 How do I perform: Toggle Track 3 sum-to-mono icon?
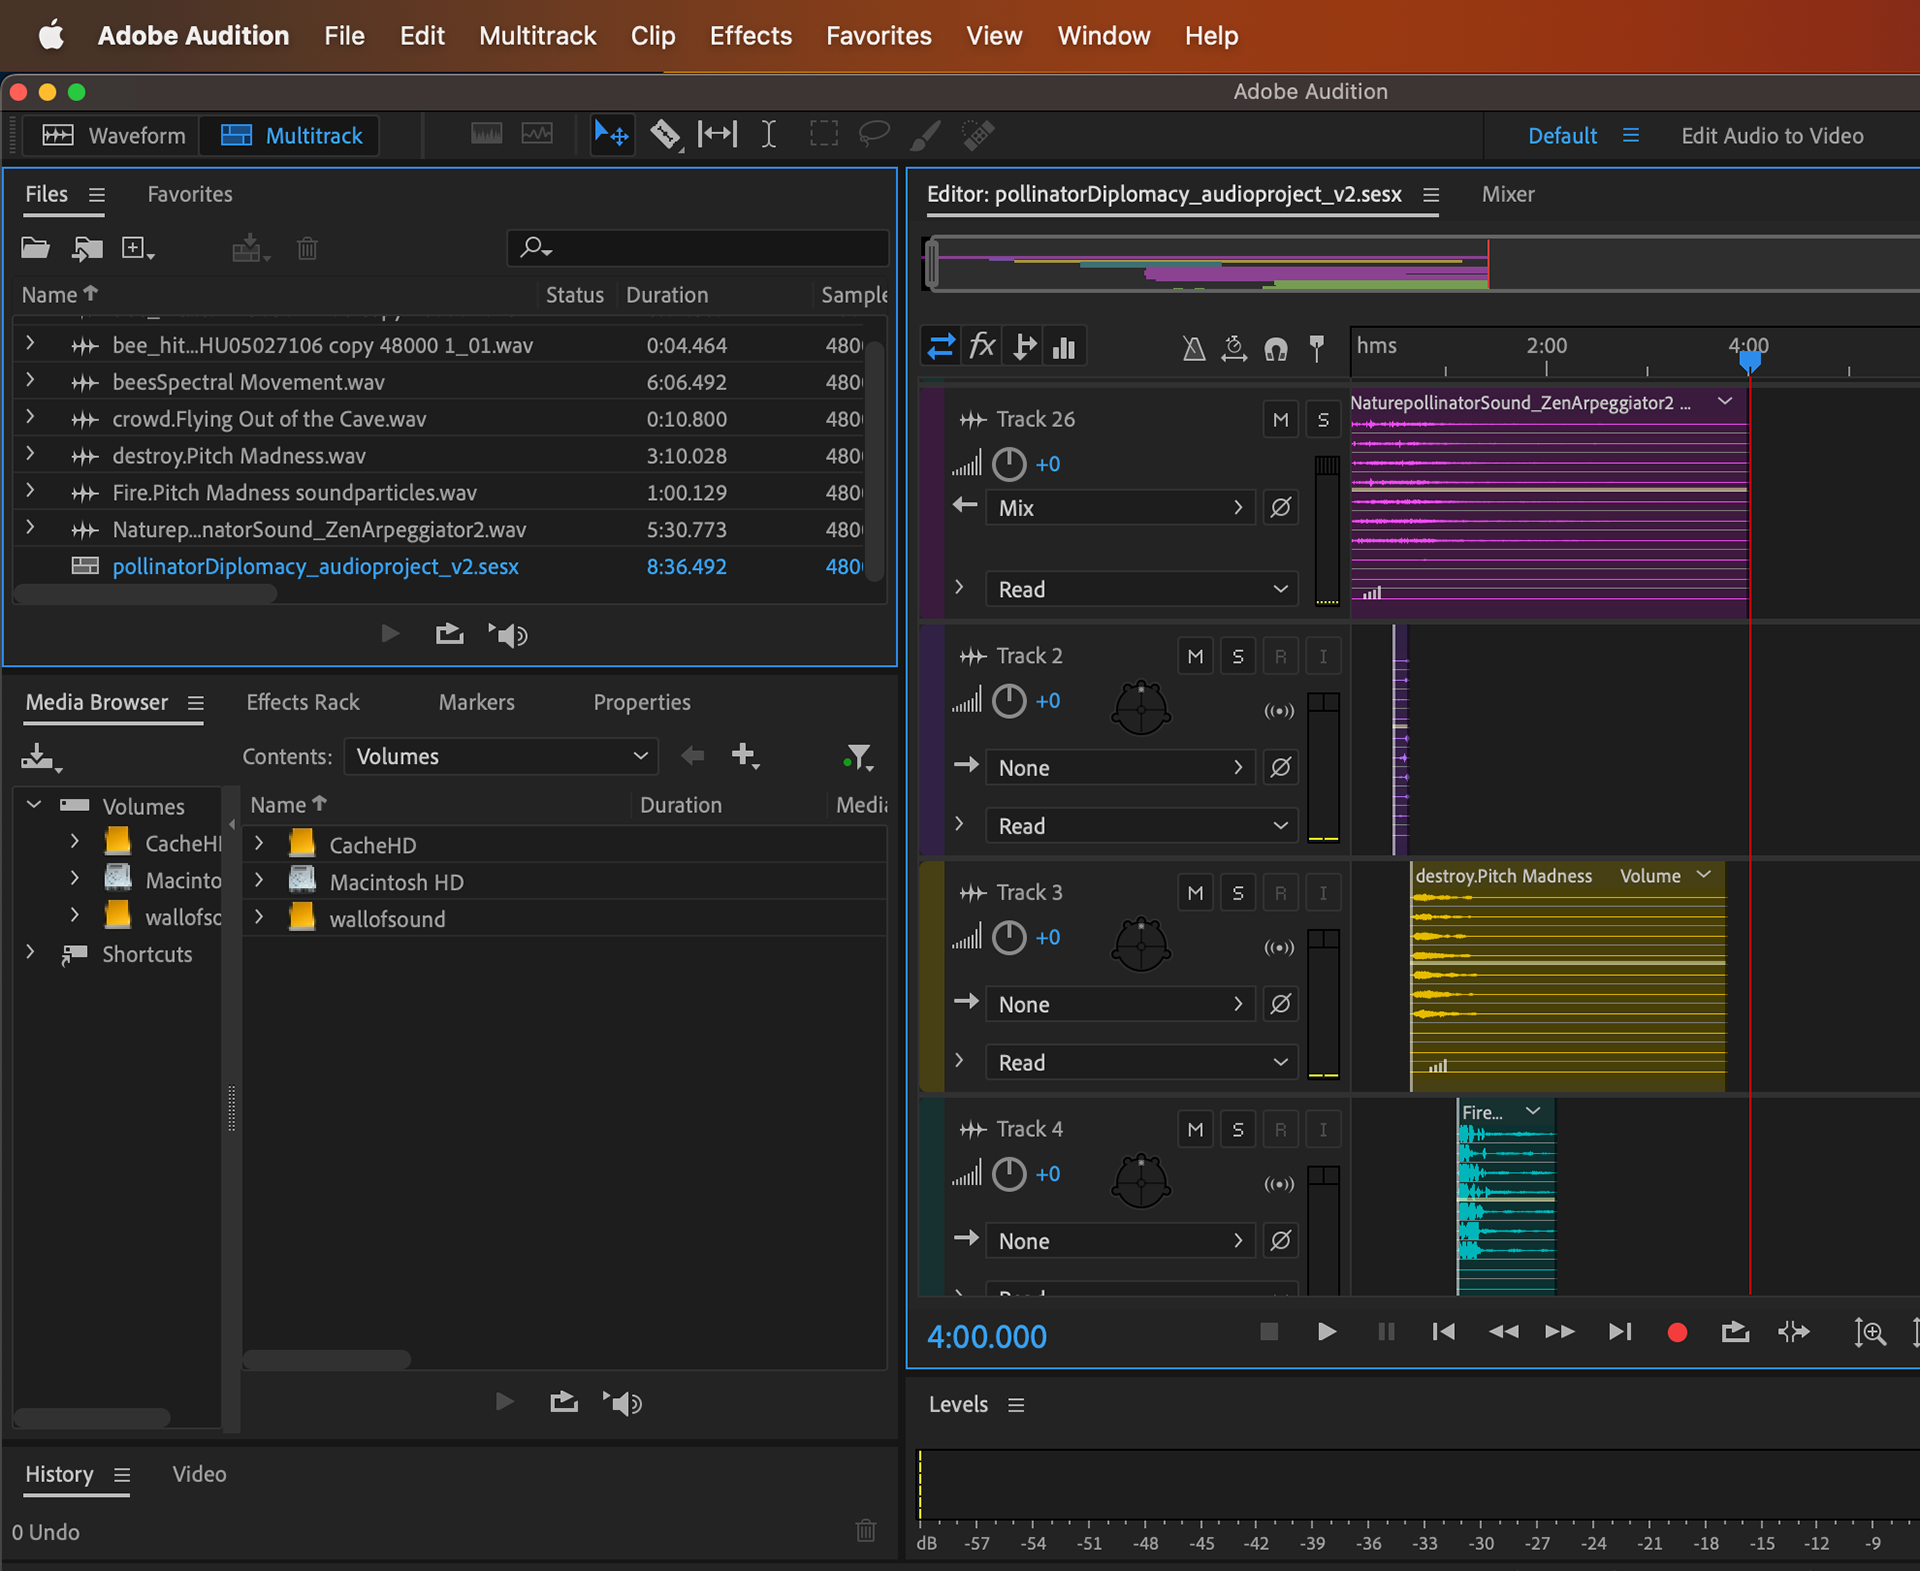(1279, 947)
